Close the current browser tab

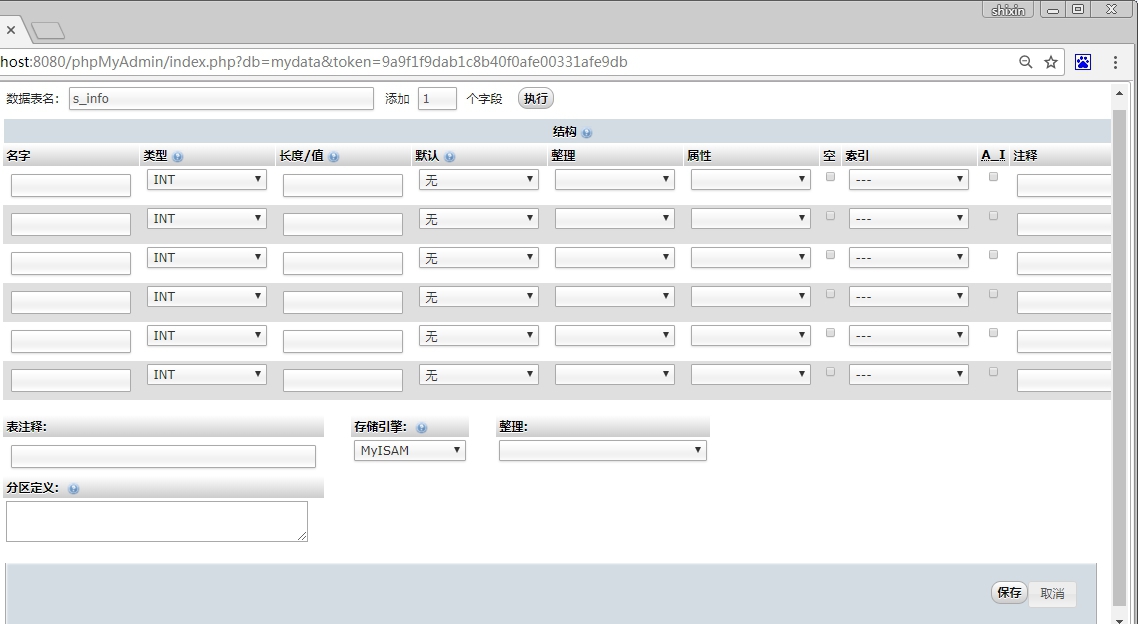tap(11, 30)
